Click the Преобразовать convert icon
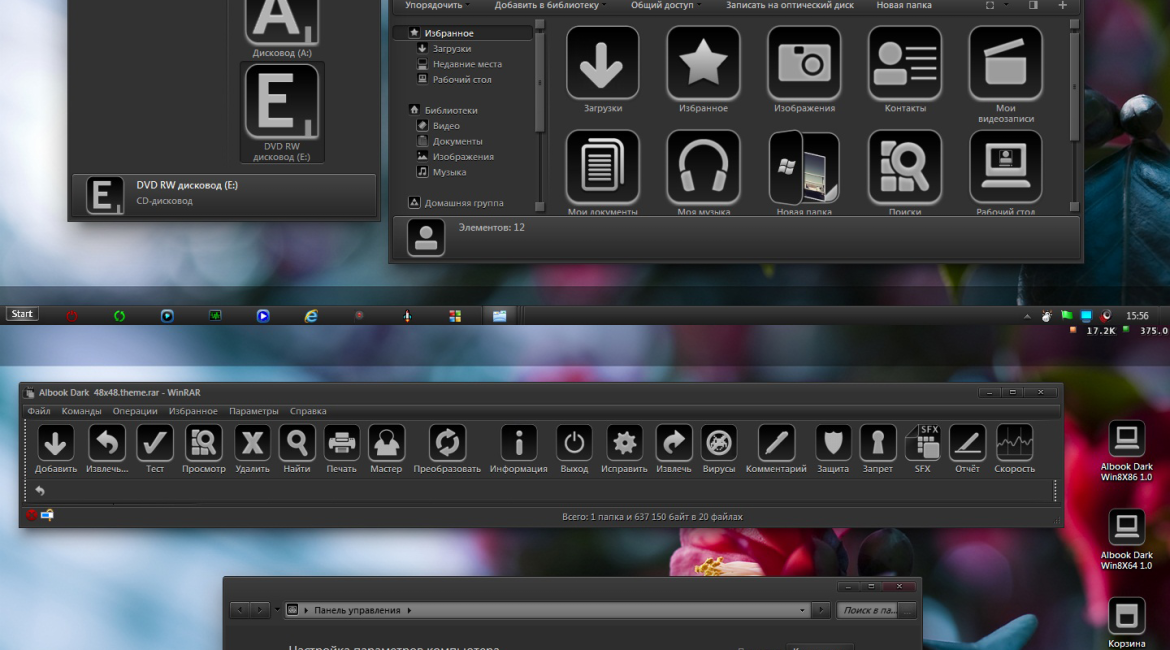Screen dimensions: 1170x650 tap(447, 443)
